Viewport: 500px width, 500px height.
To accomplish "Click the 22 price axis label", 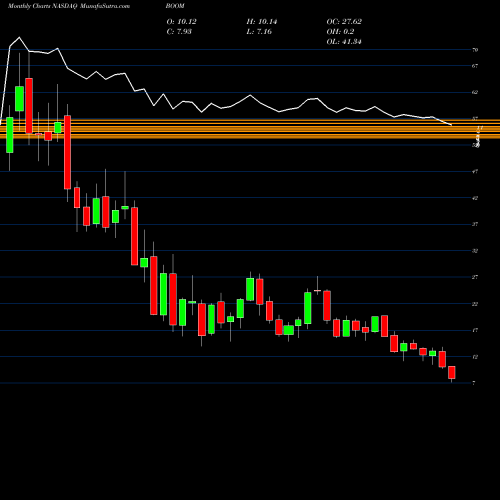I will point(475,304).
